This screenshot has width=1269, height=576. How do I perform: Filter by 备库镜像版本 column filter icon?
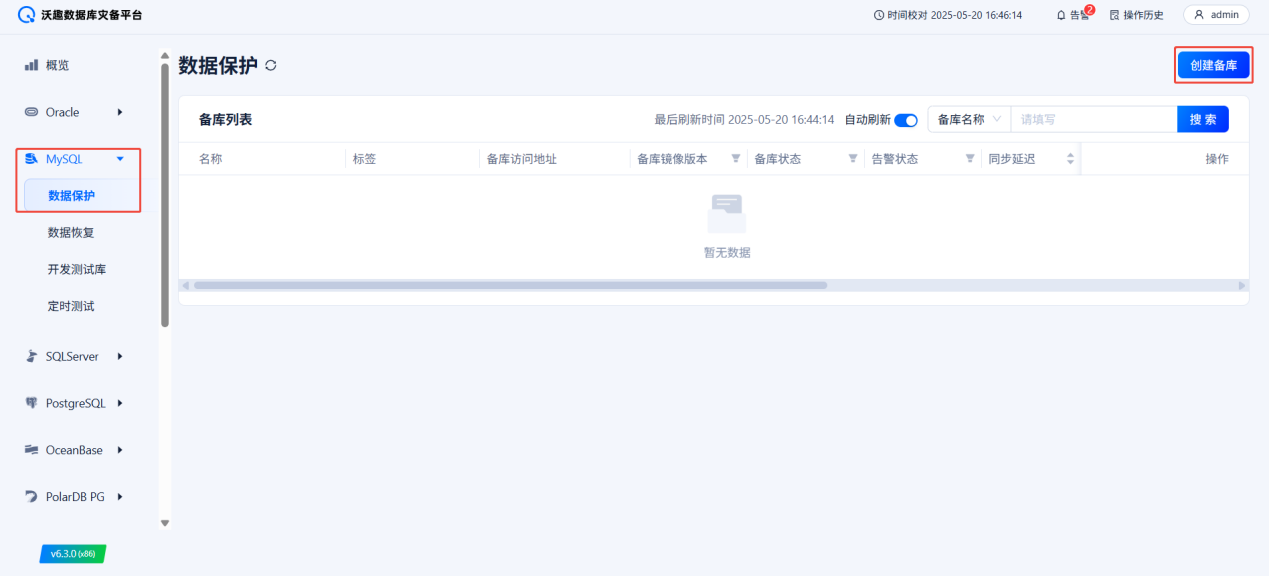(736, 159)
